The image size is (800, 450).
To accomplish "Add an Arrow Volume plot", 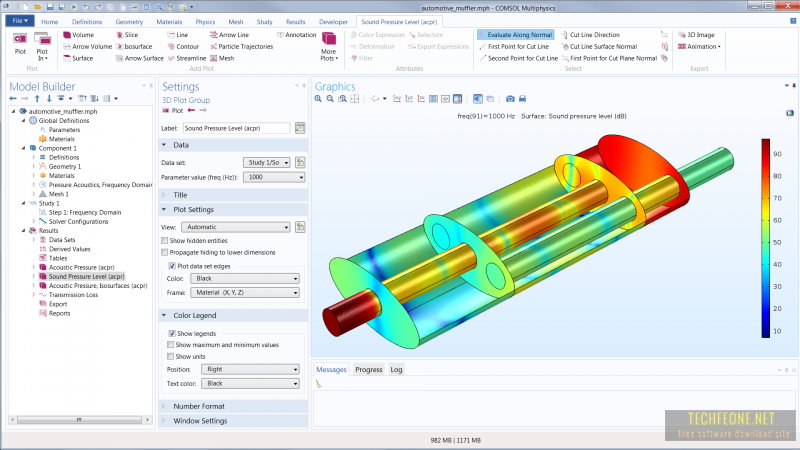I will click(87, 46).
